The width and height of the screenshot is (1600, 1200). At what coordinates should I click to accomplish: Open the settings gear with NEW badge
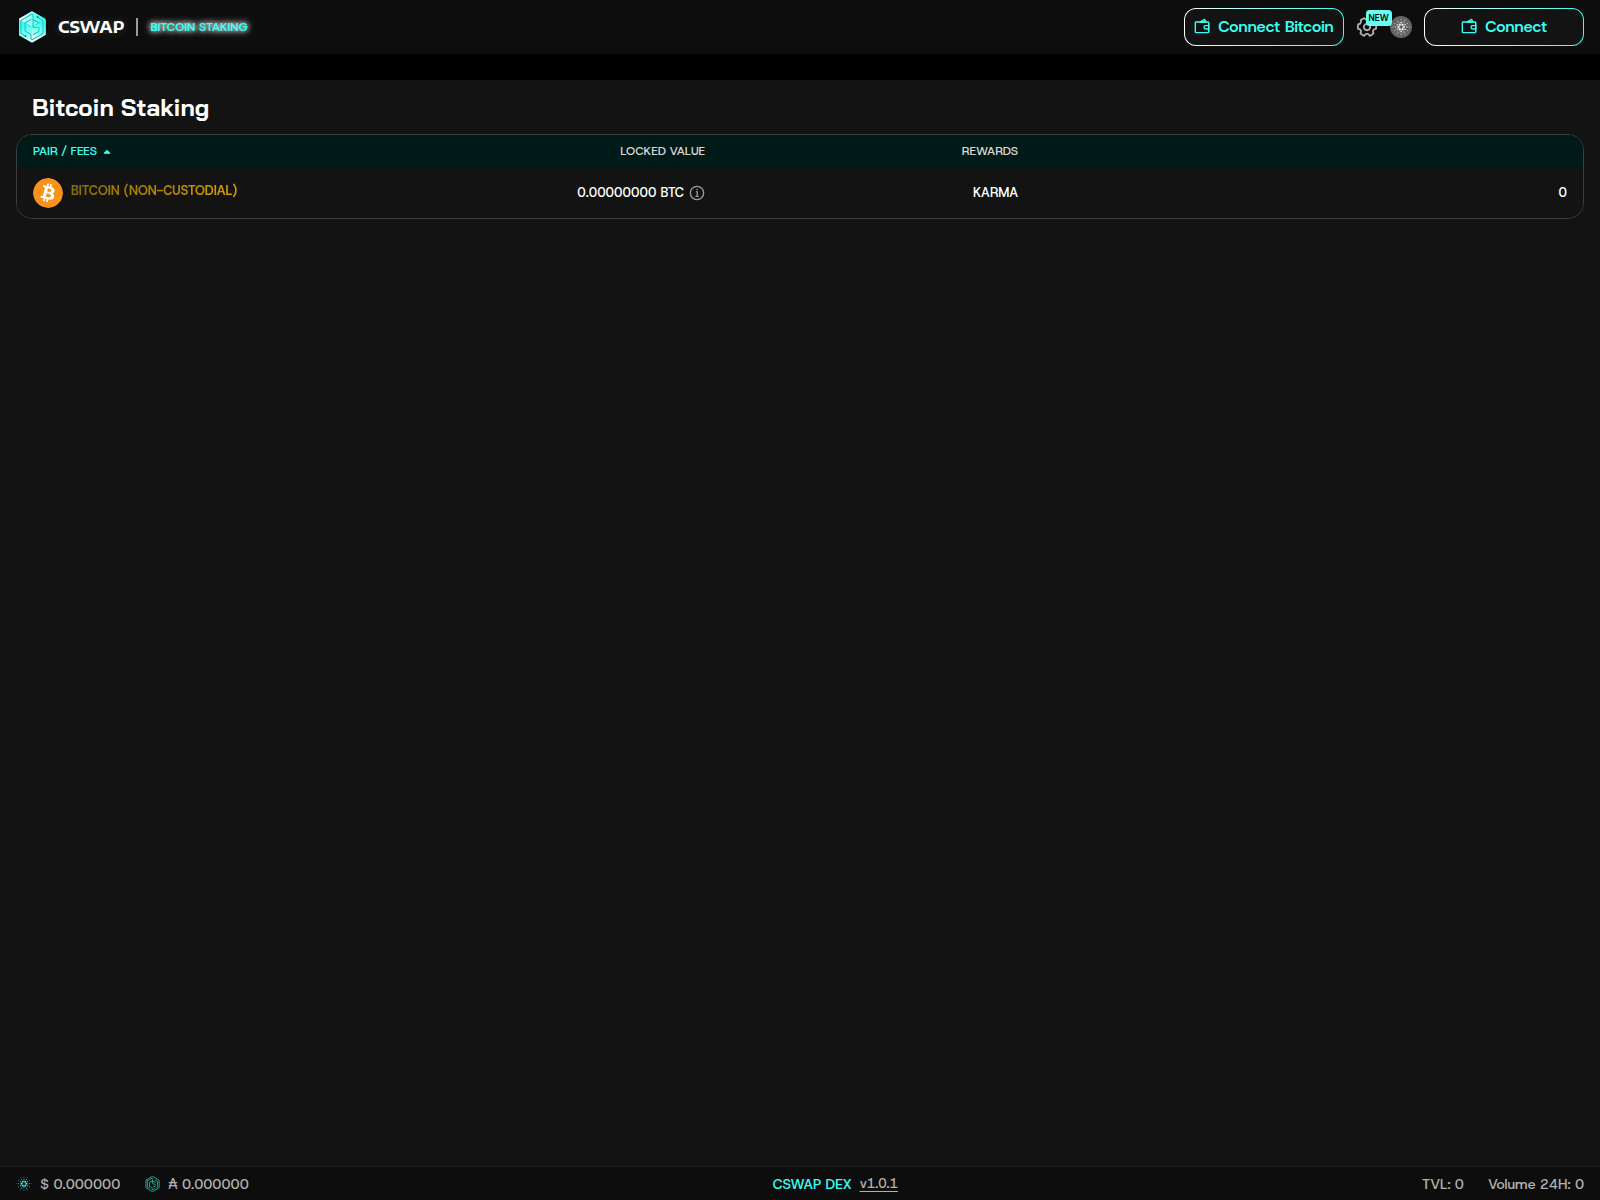tap(1366, 28)
